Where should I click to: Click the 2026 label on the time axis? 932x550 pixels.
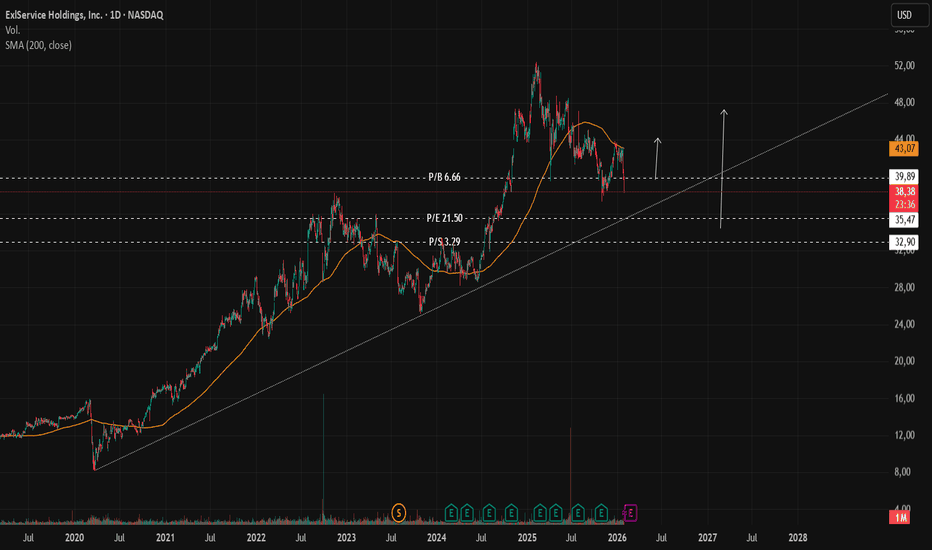click(617, 538)
